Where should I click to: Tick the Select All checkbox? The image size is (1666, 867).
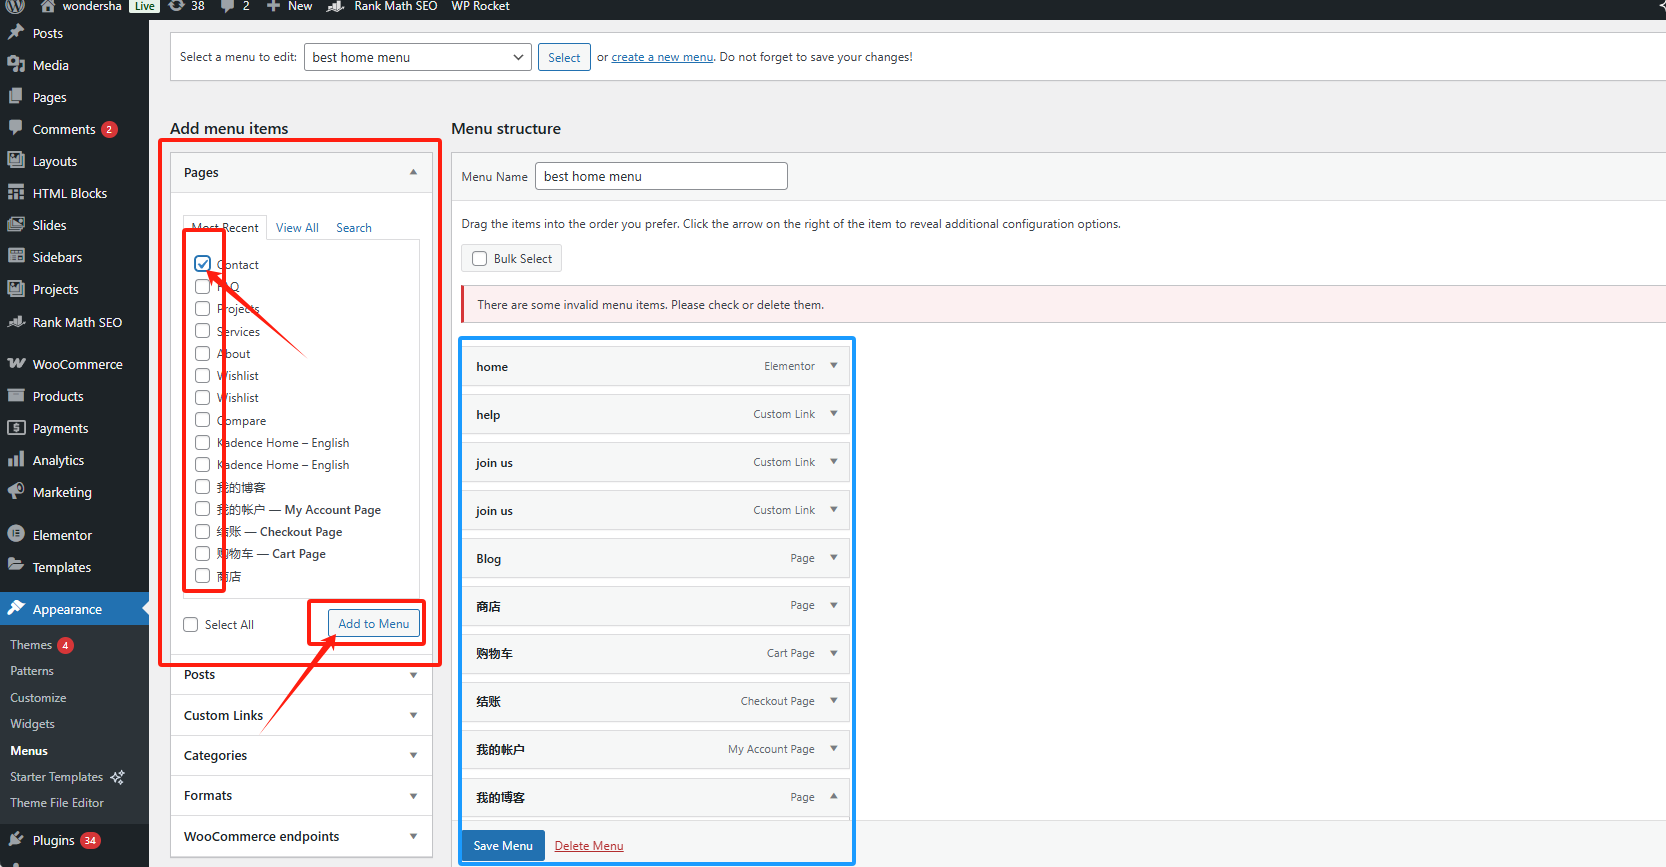191,625
